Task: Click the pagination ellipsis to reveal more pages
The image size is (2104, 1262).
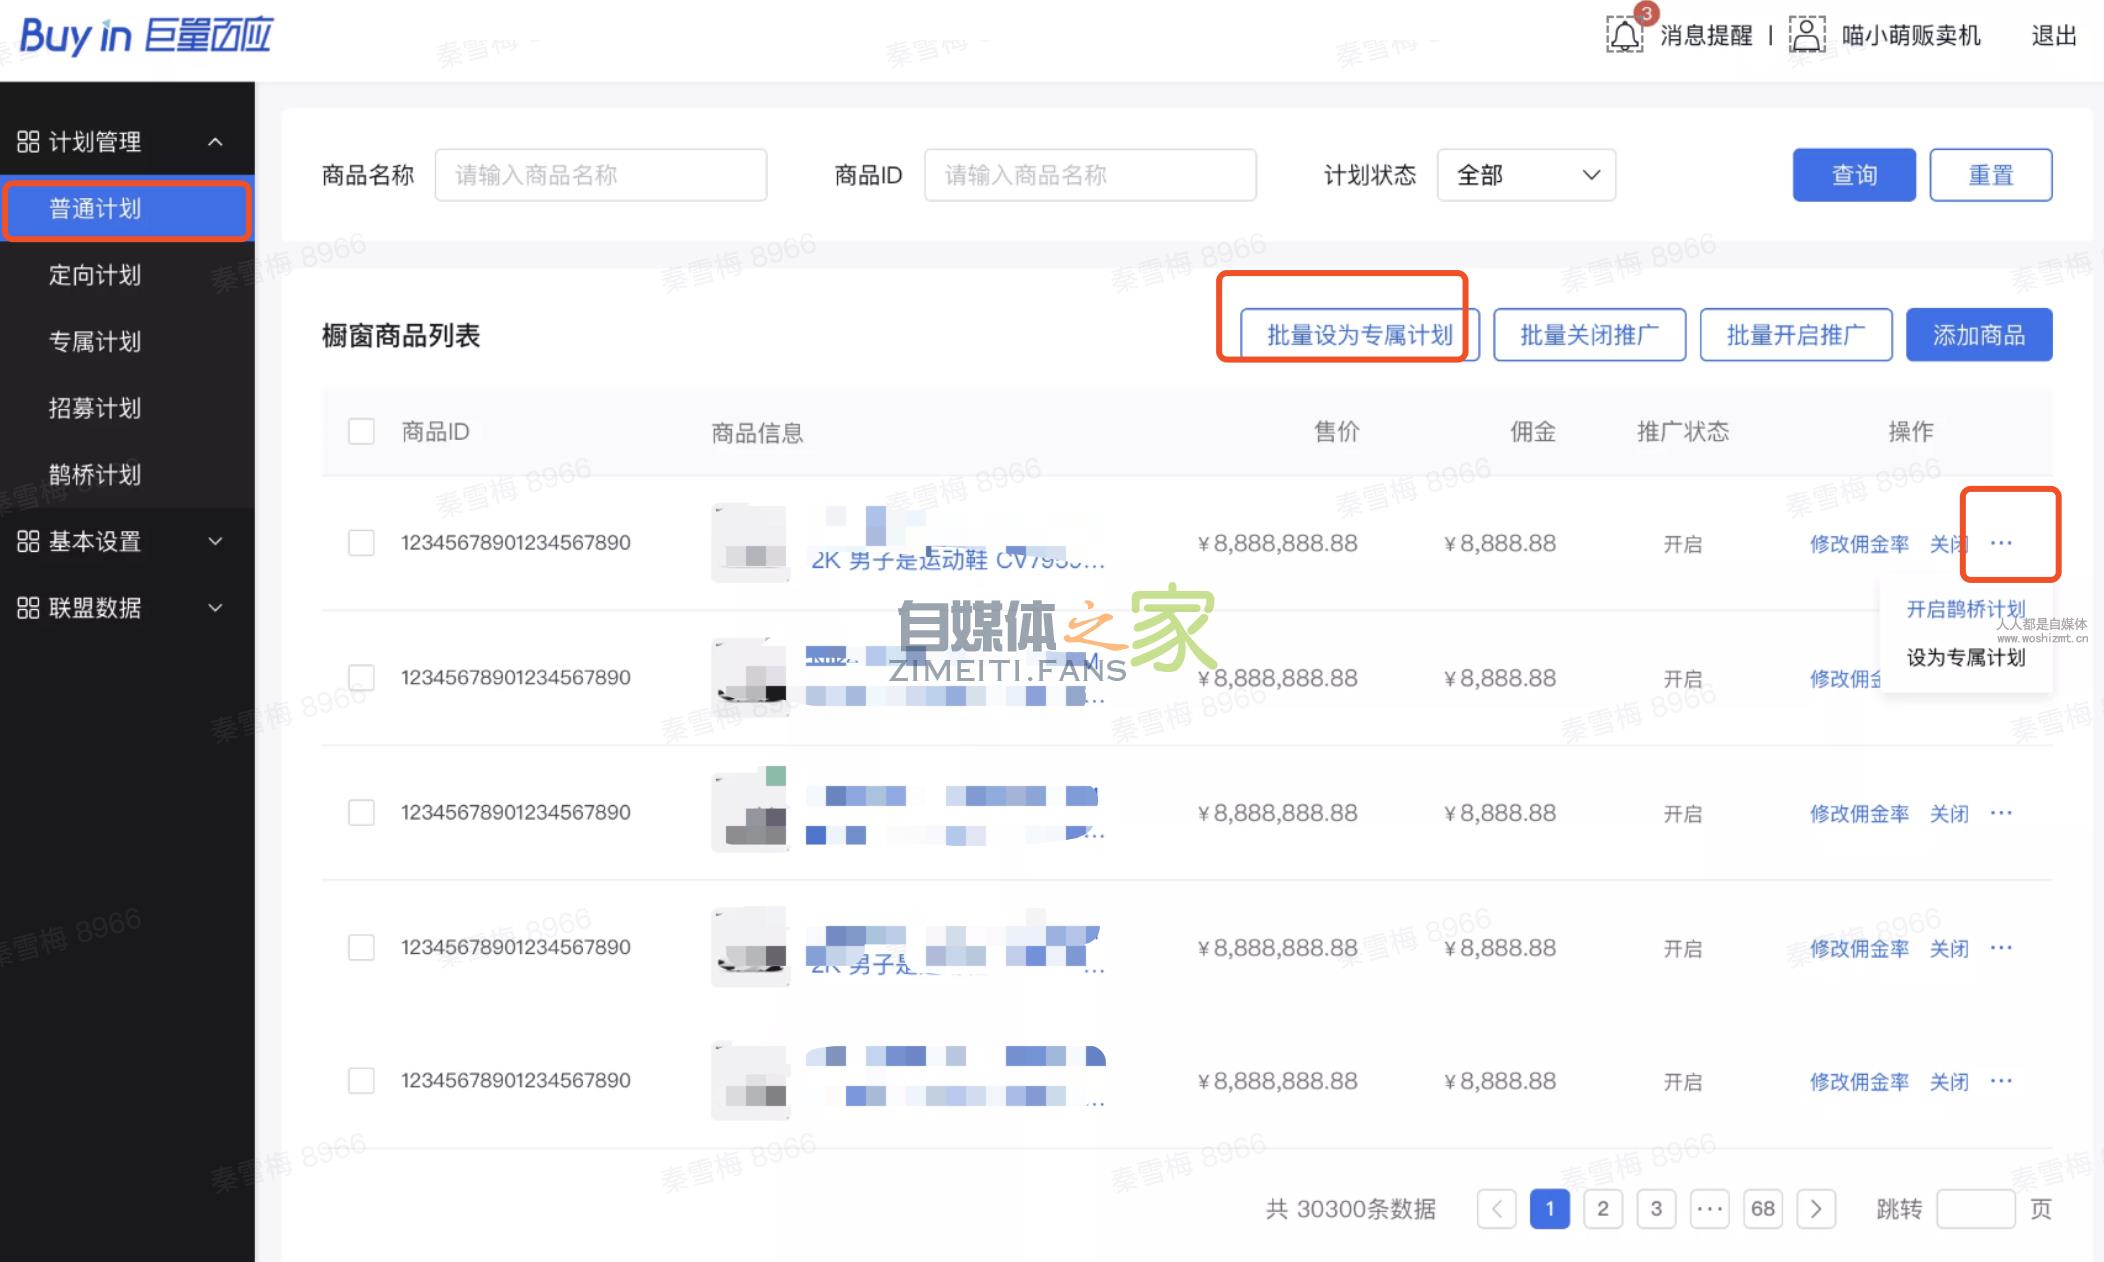Action: pos(1710,1208)
